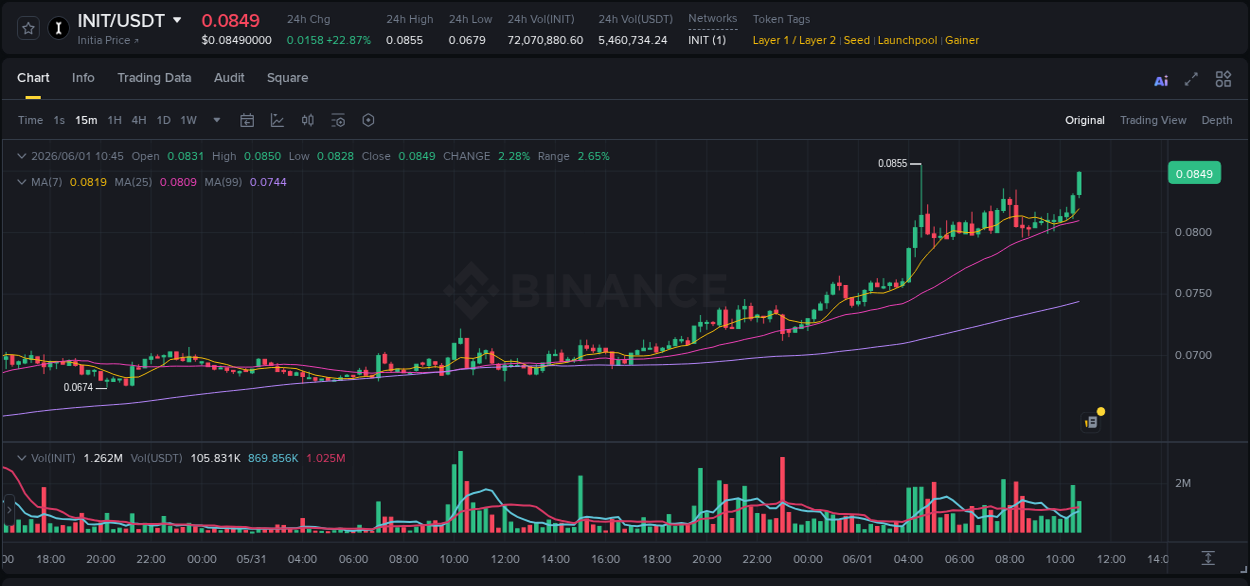Switch chart to Trading View mode

(x=1153, y=120)
